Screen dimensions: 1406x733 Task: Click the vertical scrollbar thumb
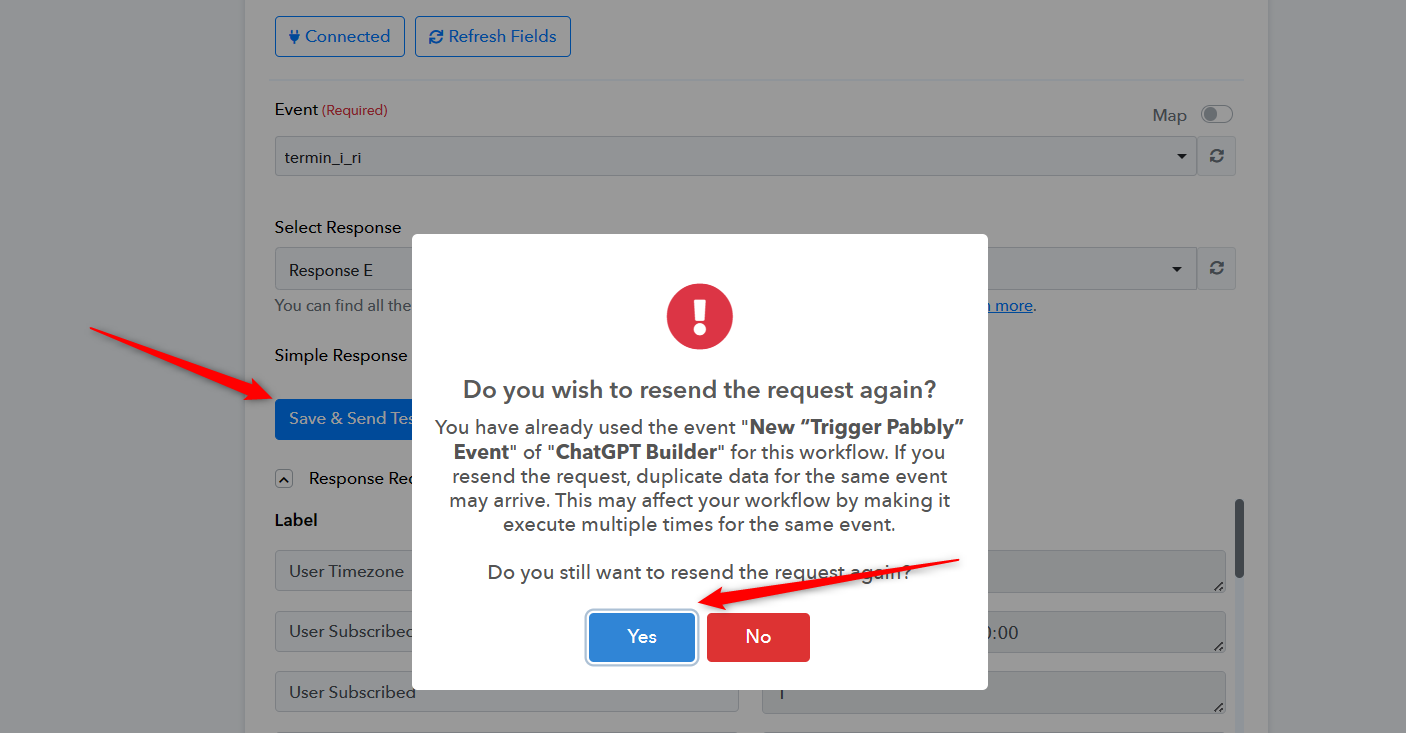coord(1239,537)
